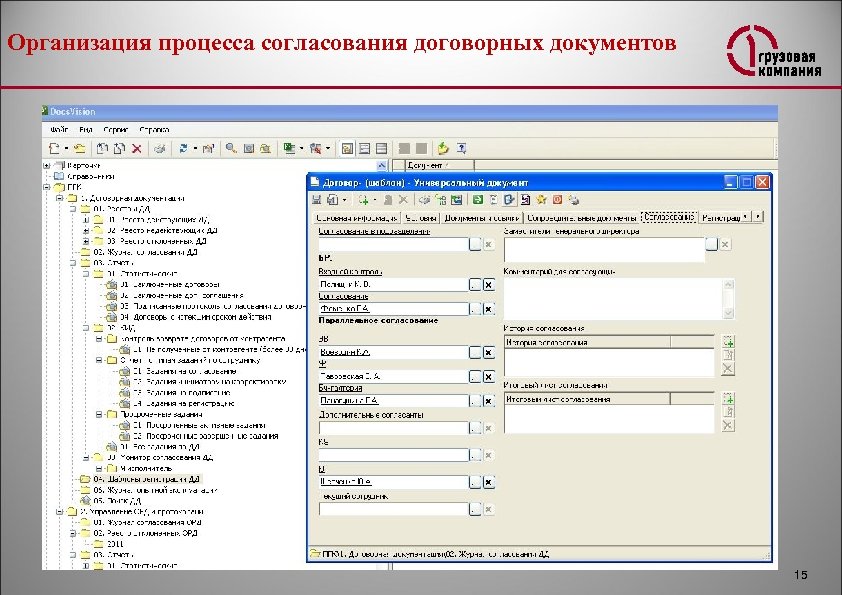Click the green export table icon in the main toolbar

[289, 148]
